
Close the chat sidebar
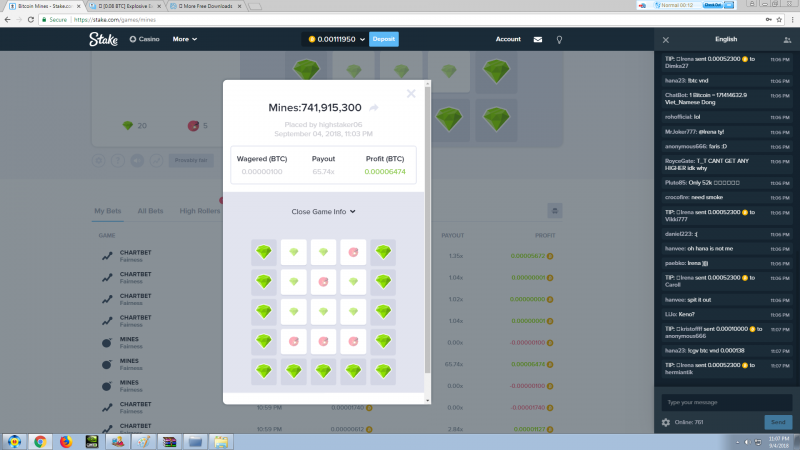(x=666, y=40)
